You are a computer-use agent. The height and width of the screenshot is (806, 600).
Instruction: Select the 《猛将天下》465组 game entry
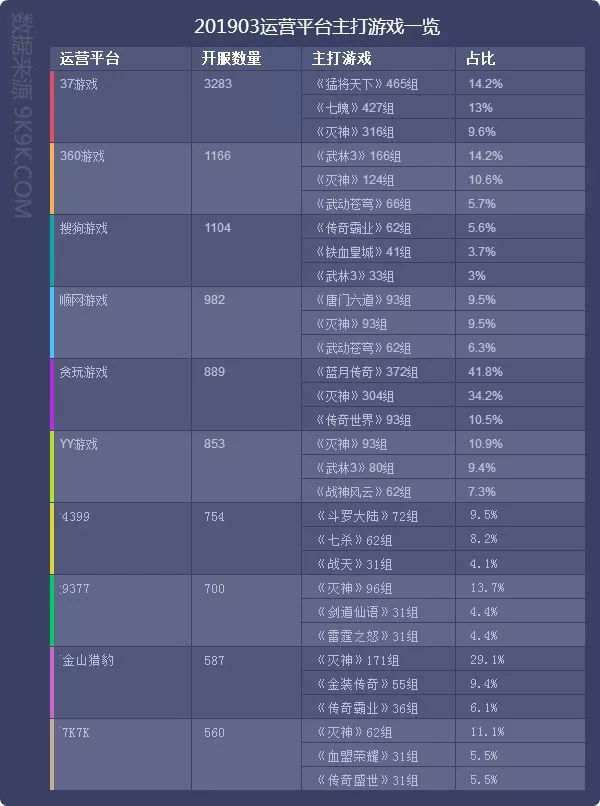click(x=366, y=84)
